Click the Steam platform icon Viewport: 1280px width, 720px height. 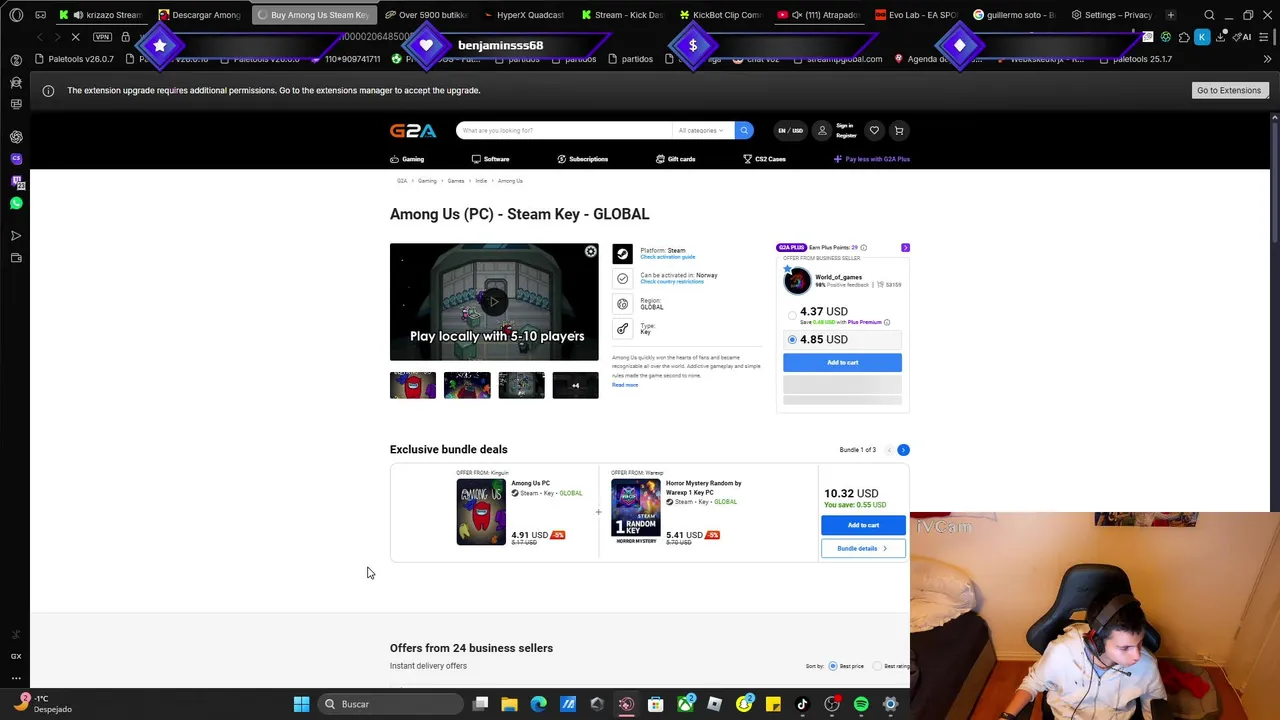pos(623,254)
